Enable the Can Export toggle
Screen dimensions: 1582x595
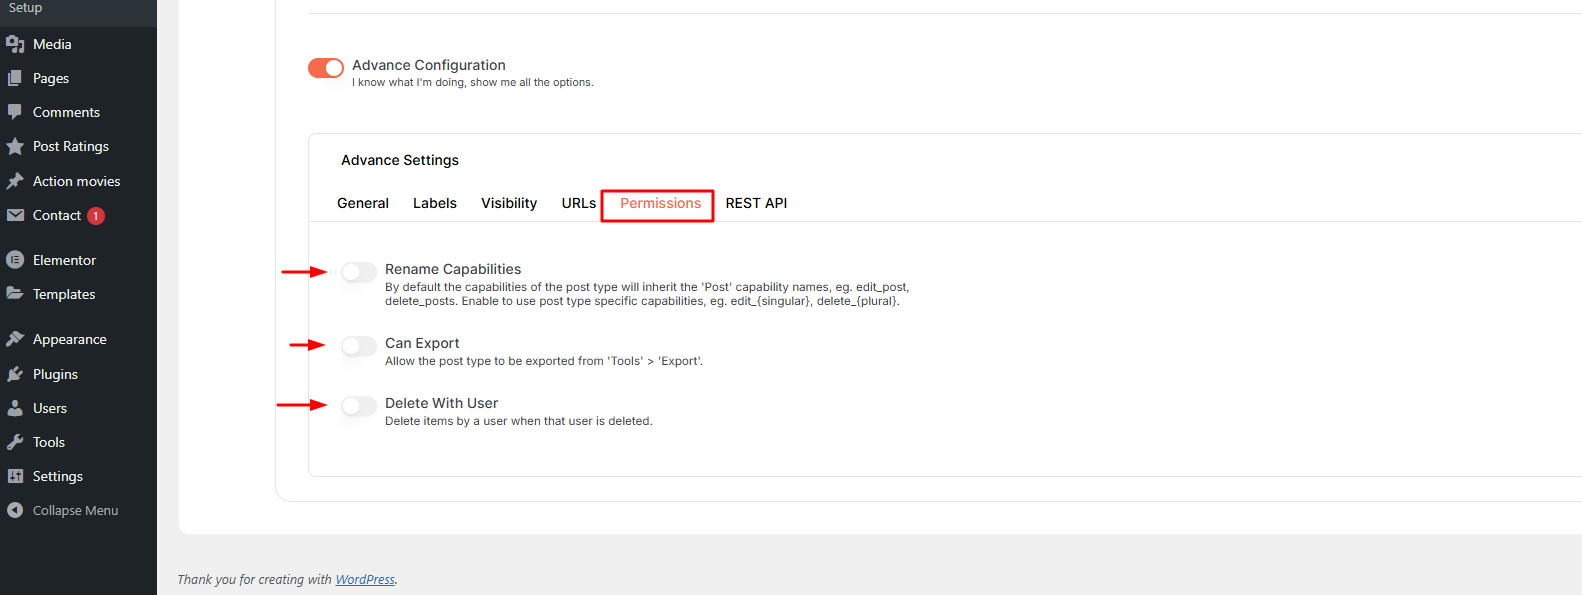tap(359, 346)
